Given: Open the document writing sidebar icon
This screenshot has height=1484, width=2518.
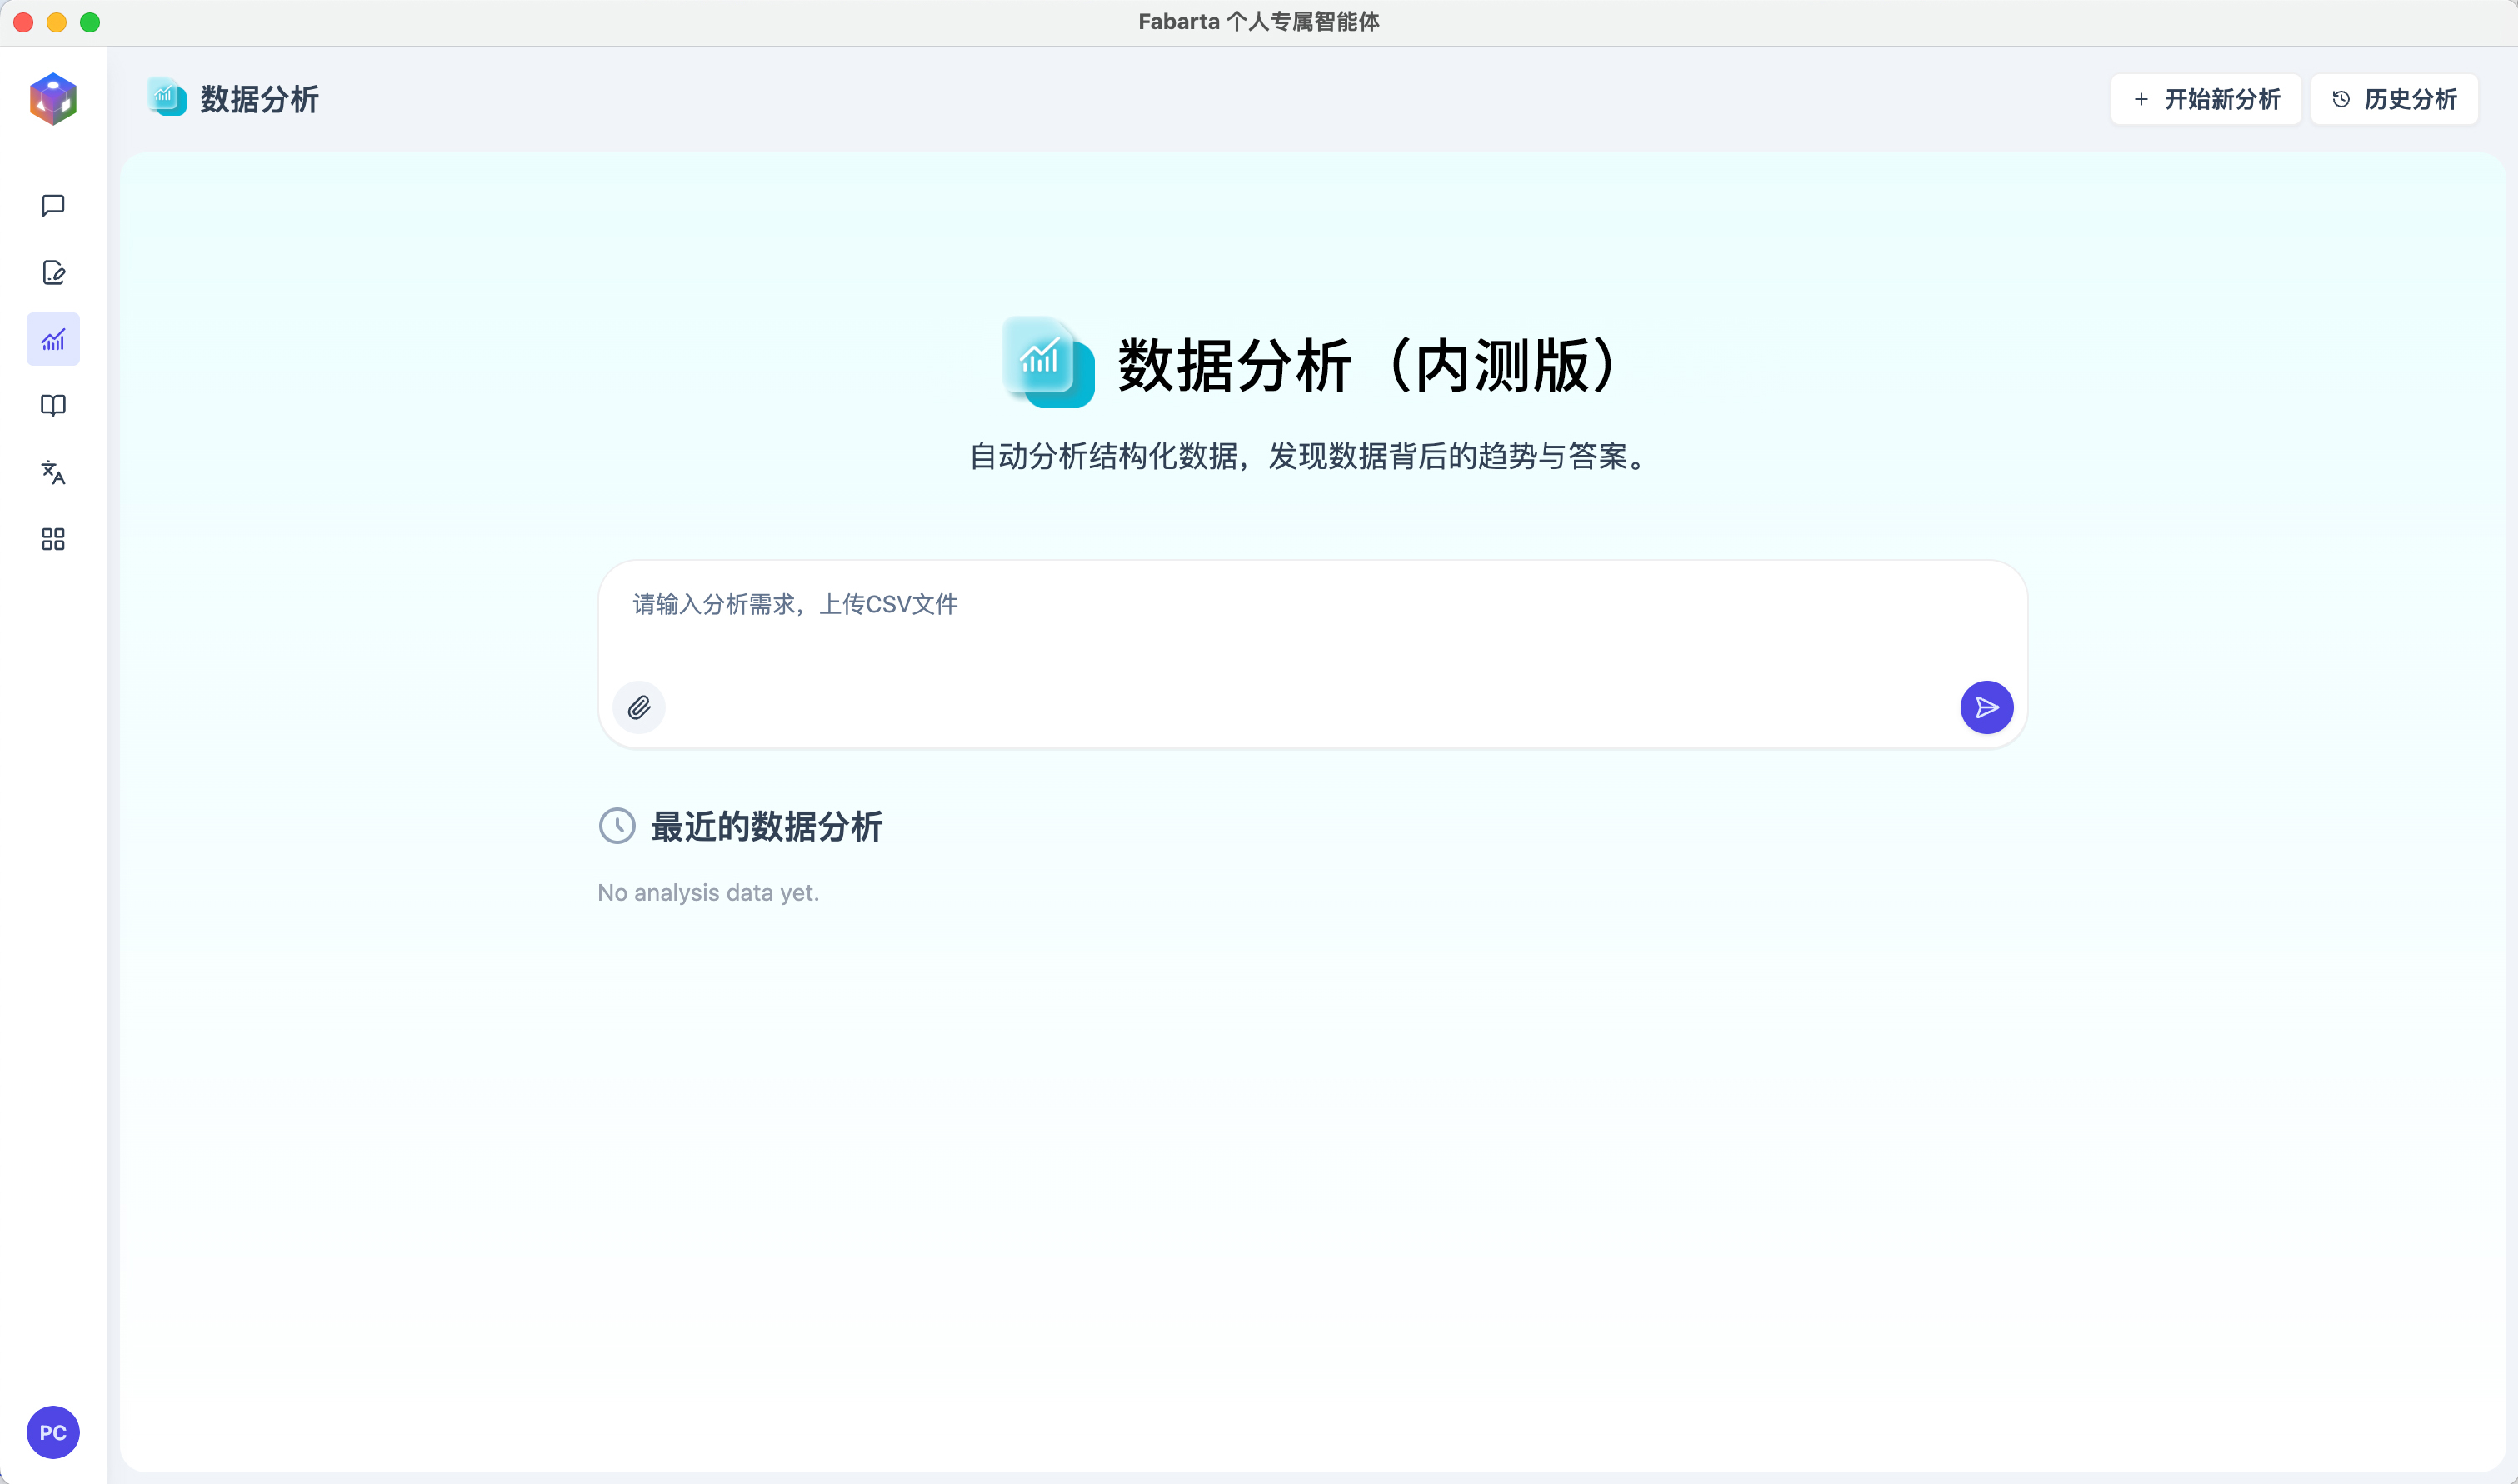Looking at the screenshot, I should 53,273.
